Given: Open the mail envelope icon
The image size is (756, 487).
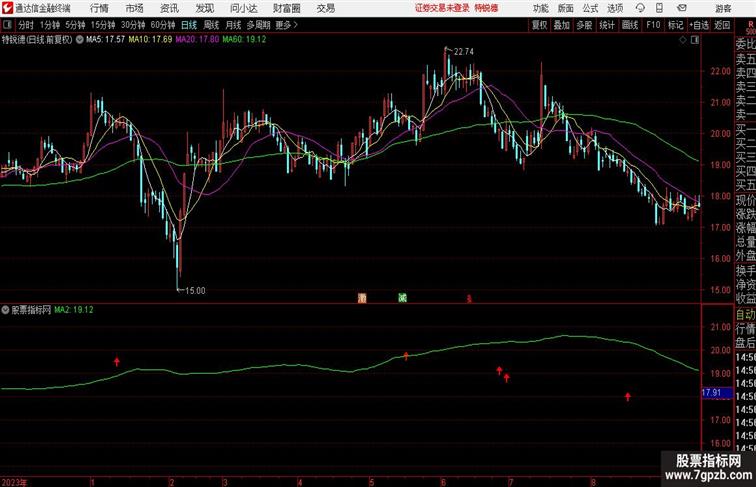Looking at the screenshot, I should [682, 8].
